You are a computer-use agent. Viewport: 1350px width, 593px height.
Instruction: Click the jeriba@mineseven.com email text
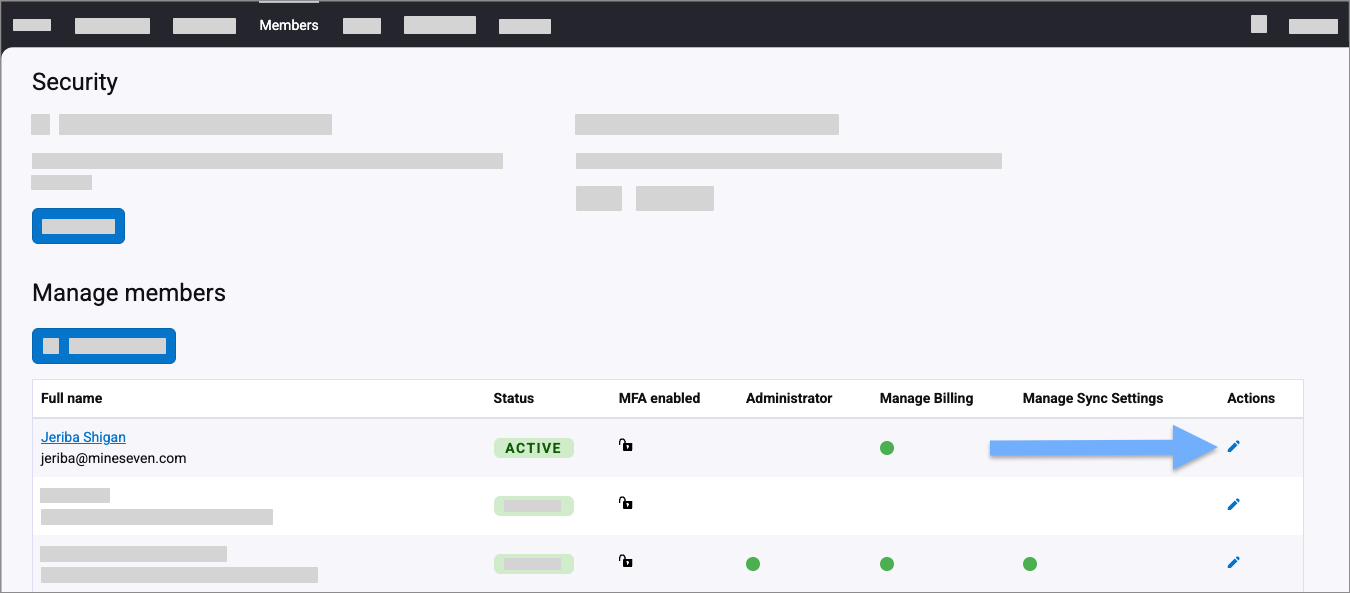[x=113, y=458]
